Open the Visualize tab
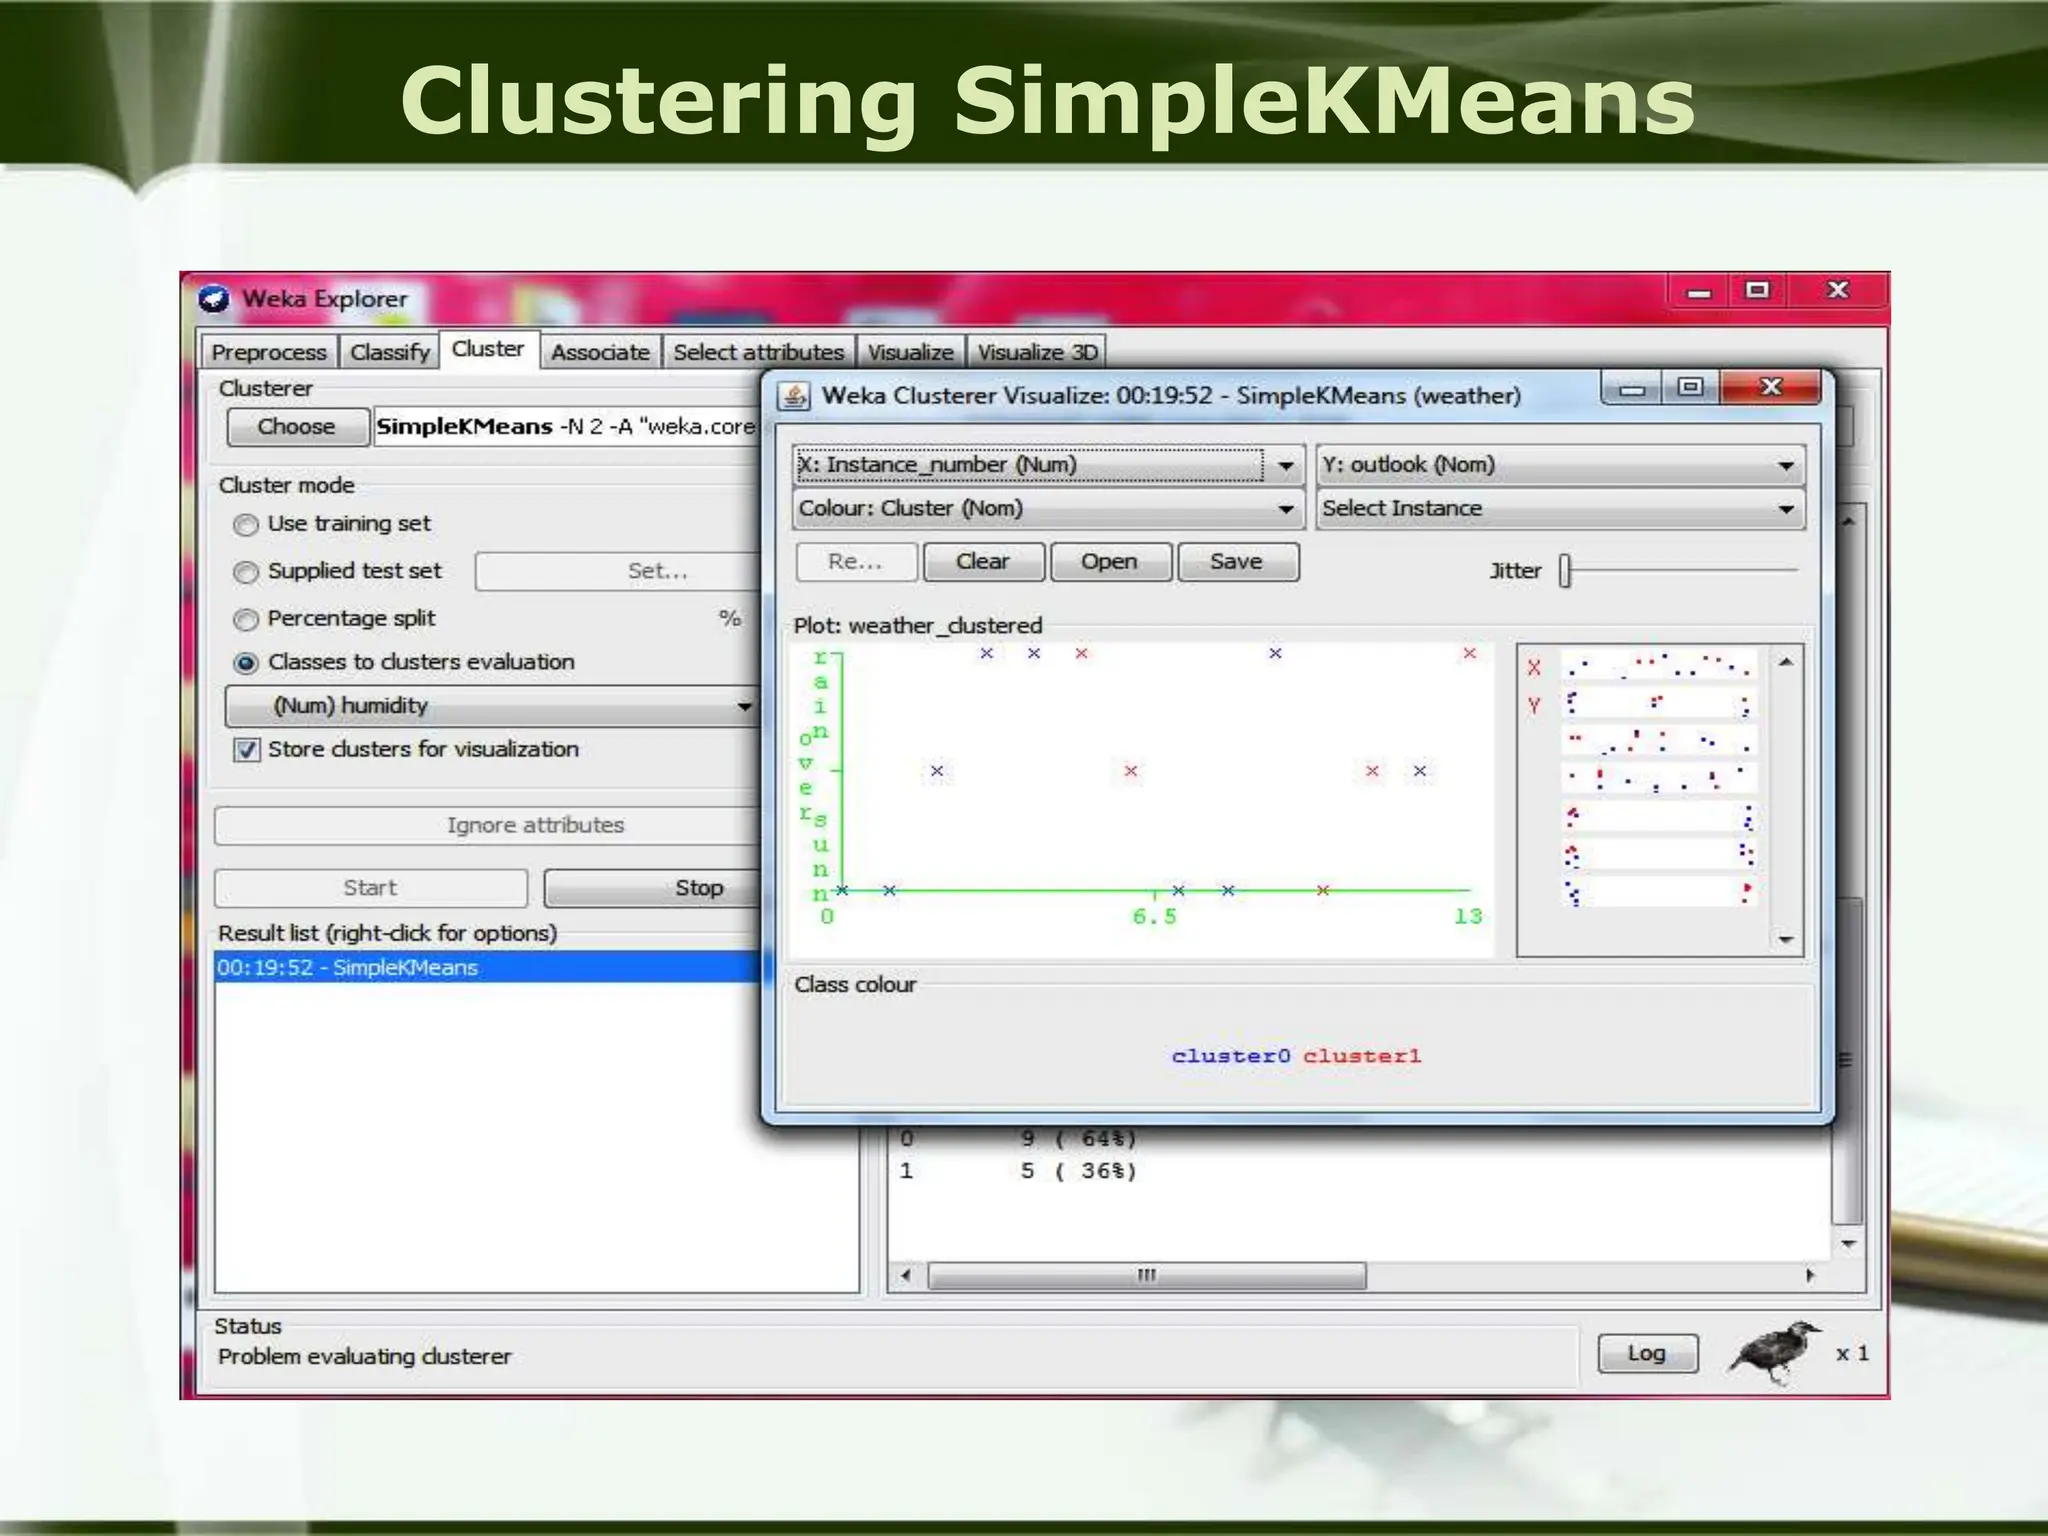The image size is (2048, 1536). tap(910, 352)
